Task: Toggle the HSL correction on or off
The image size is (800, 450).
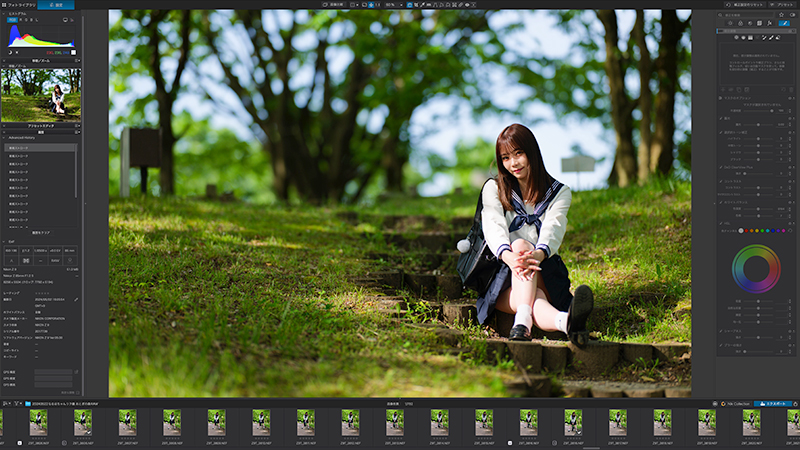Action: 721,223
